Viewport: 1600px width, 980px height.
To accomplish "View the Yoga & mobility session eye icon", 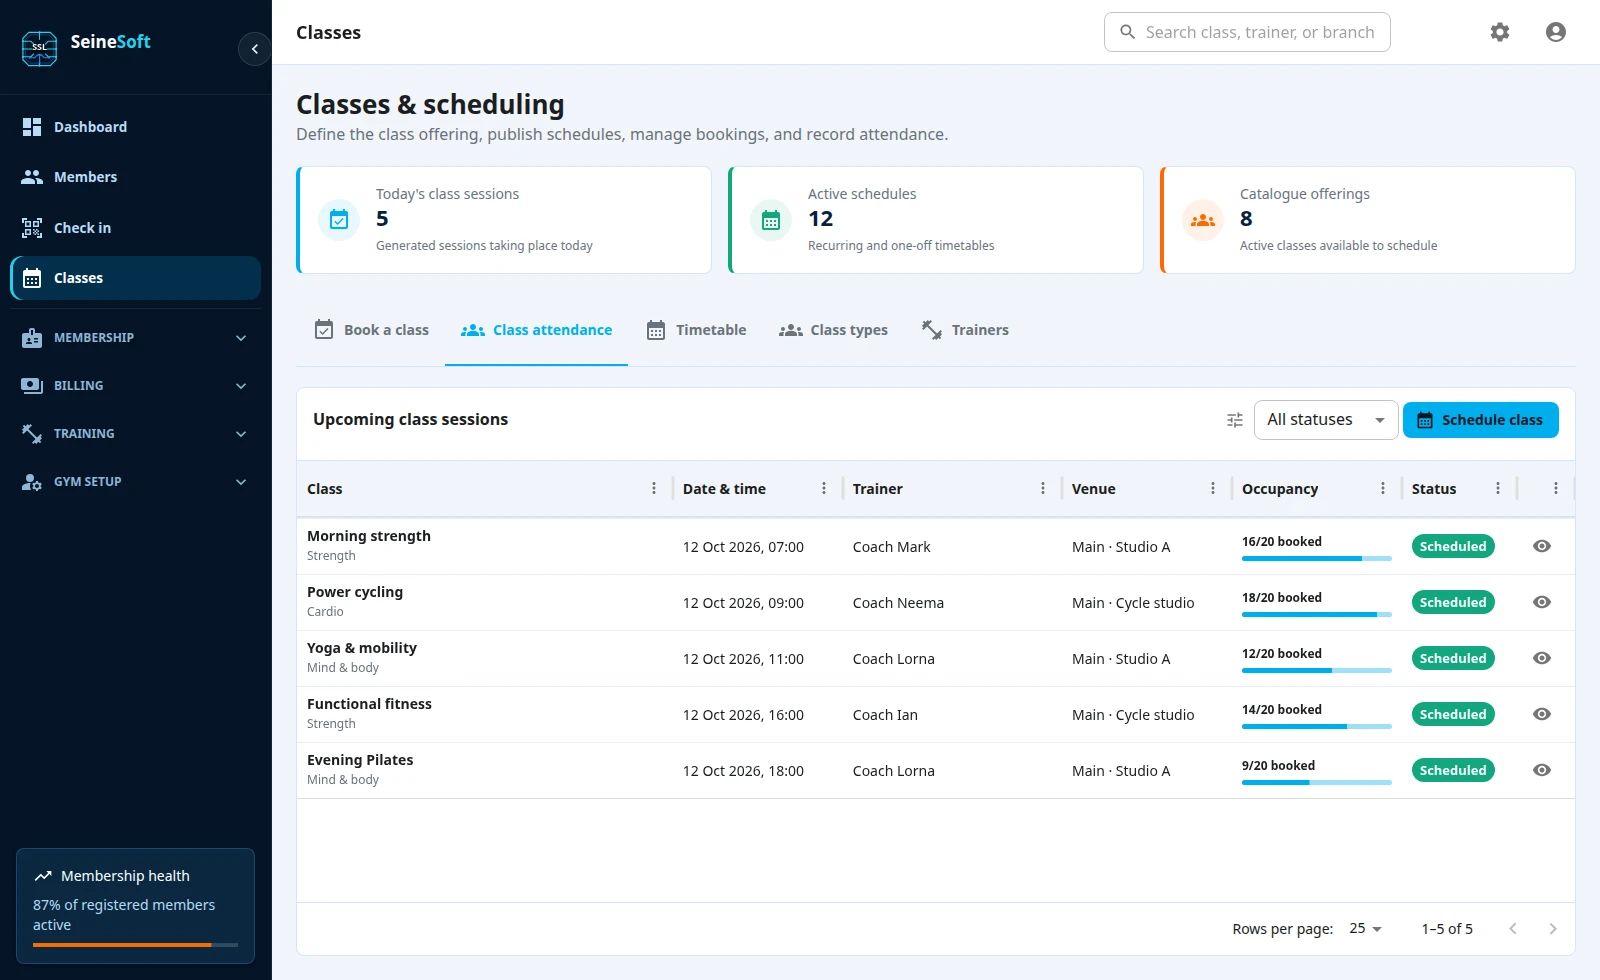I will (x=1542, y=658).
